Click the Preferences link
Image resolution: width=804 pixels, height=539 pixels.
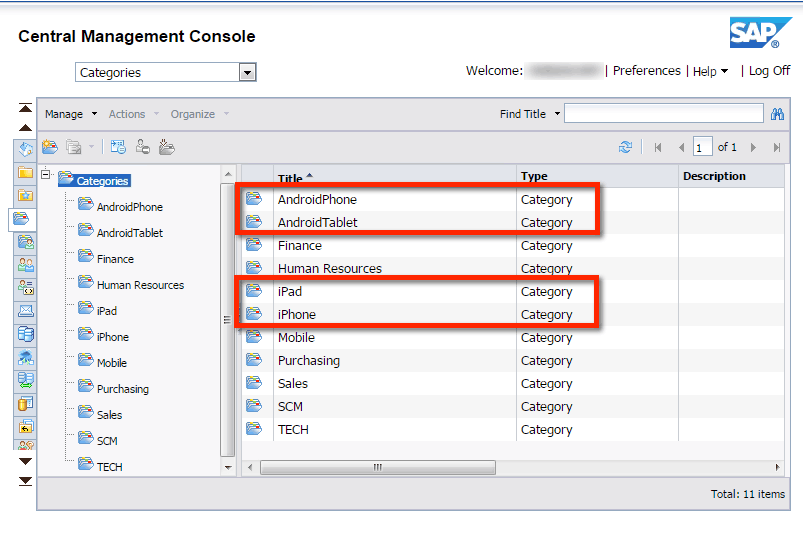click(646, 71)
